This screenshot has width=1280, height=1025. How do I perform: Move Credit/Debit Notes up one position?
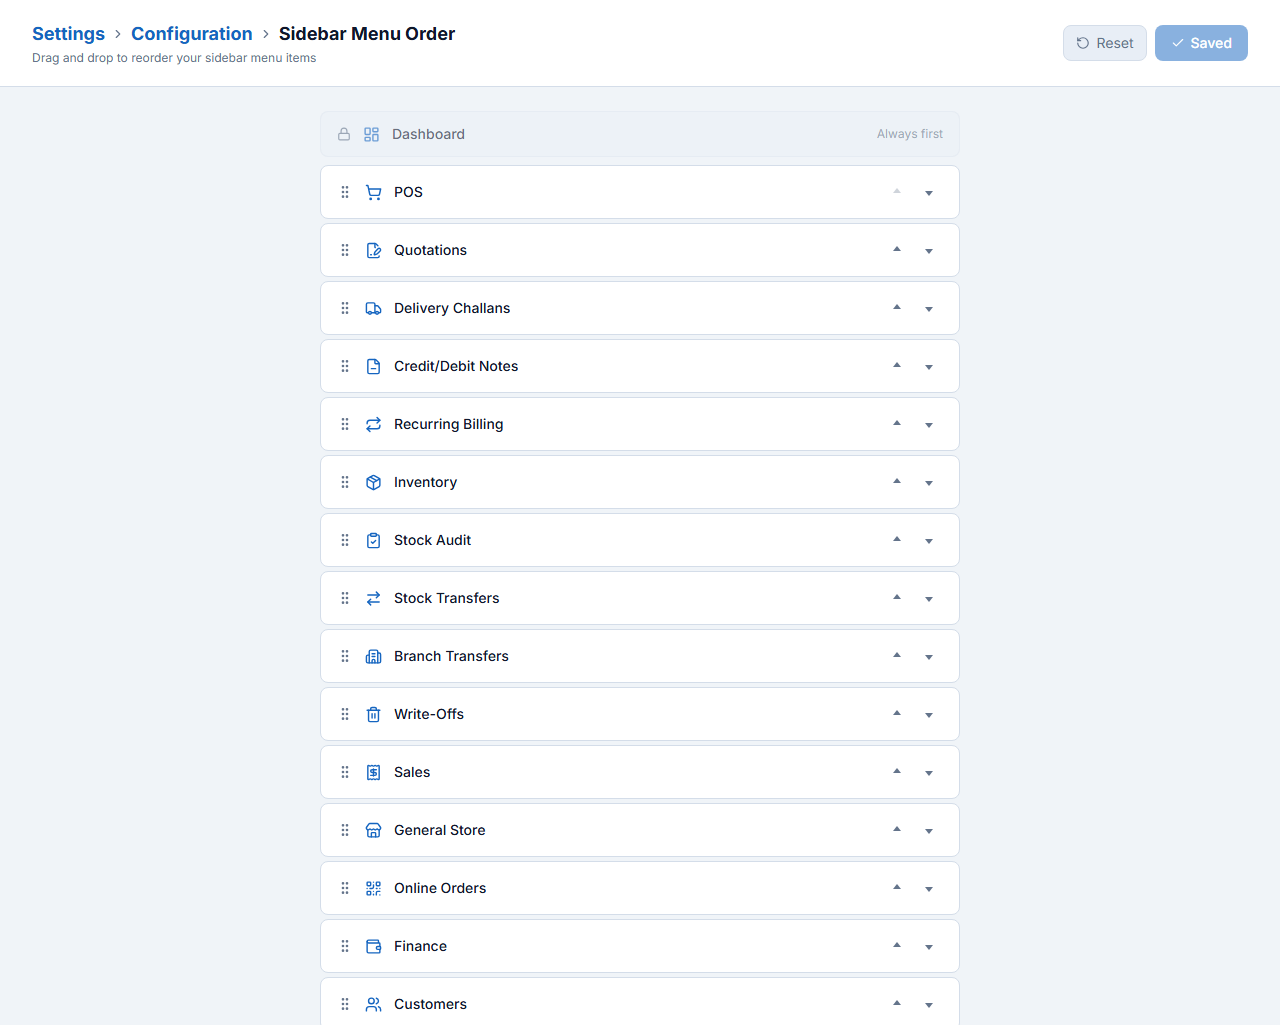pos(897,365)
